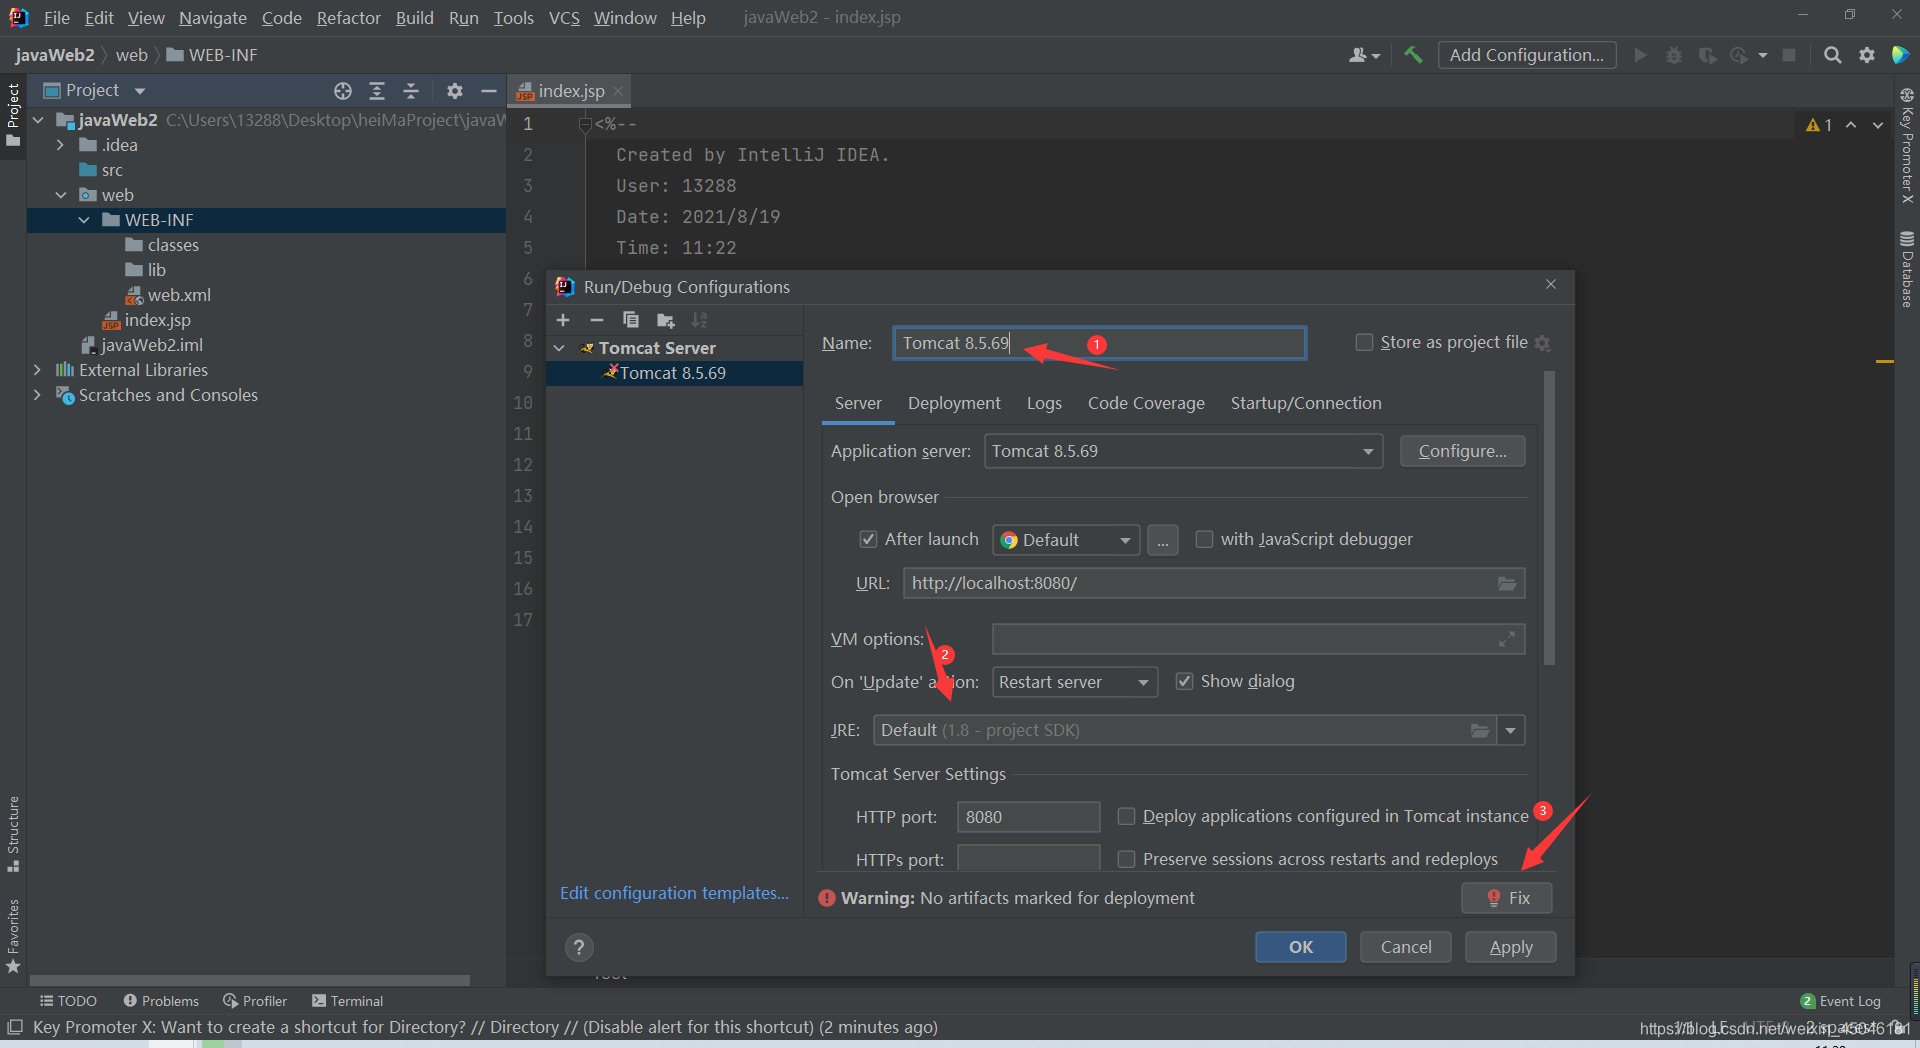The height and width of the screenshot is (1048, 1920).
Task: Switch to Deployment tab
Action: 954,403
